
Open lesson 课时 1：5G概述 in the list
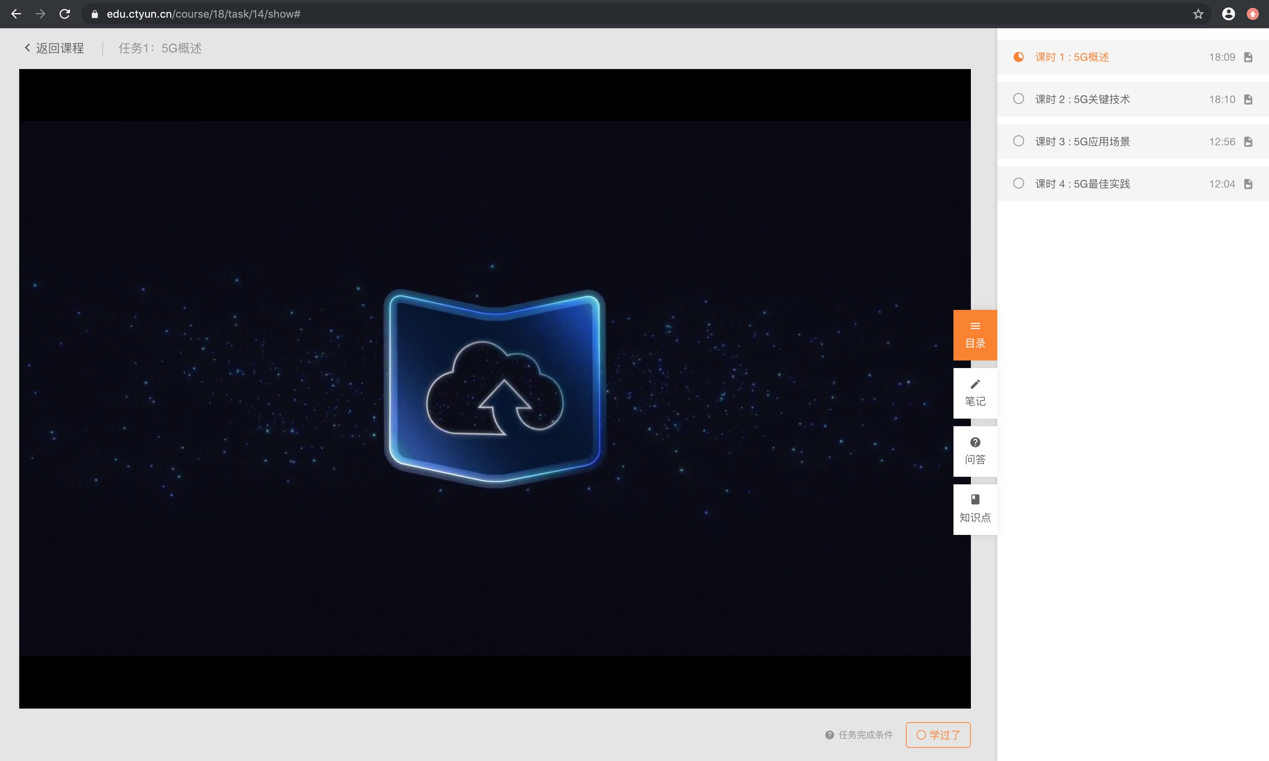[x=1072, y=58]
